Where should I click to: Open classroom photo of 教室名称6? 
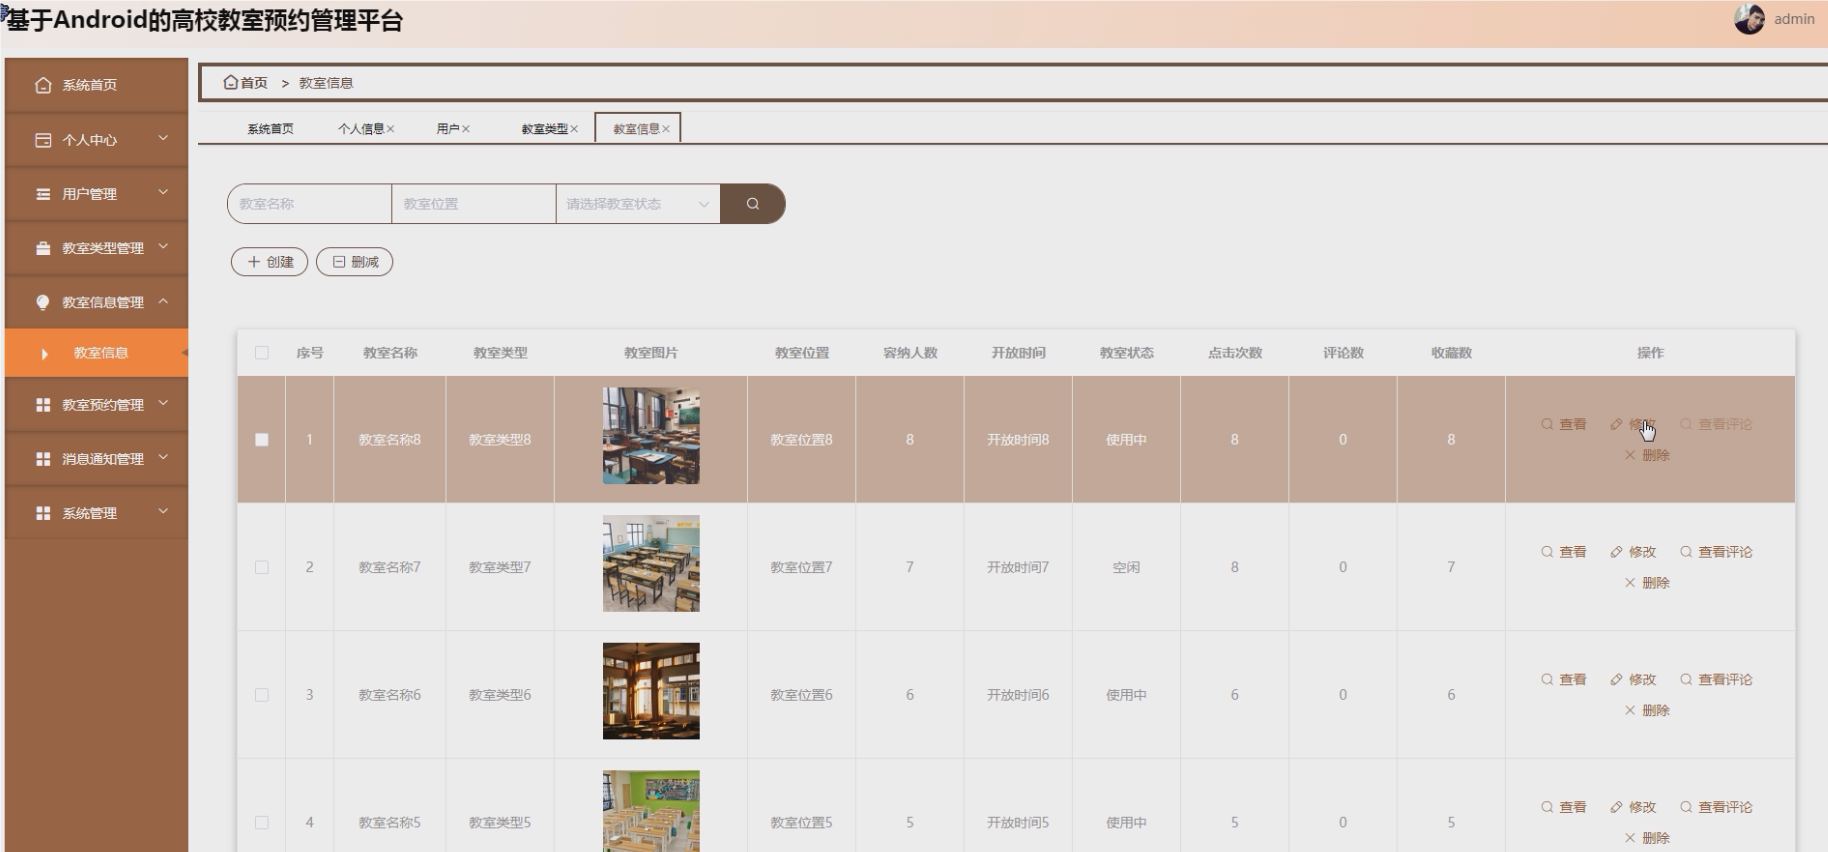pos(651,691)
